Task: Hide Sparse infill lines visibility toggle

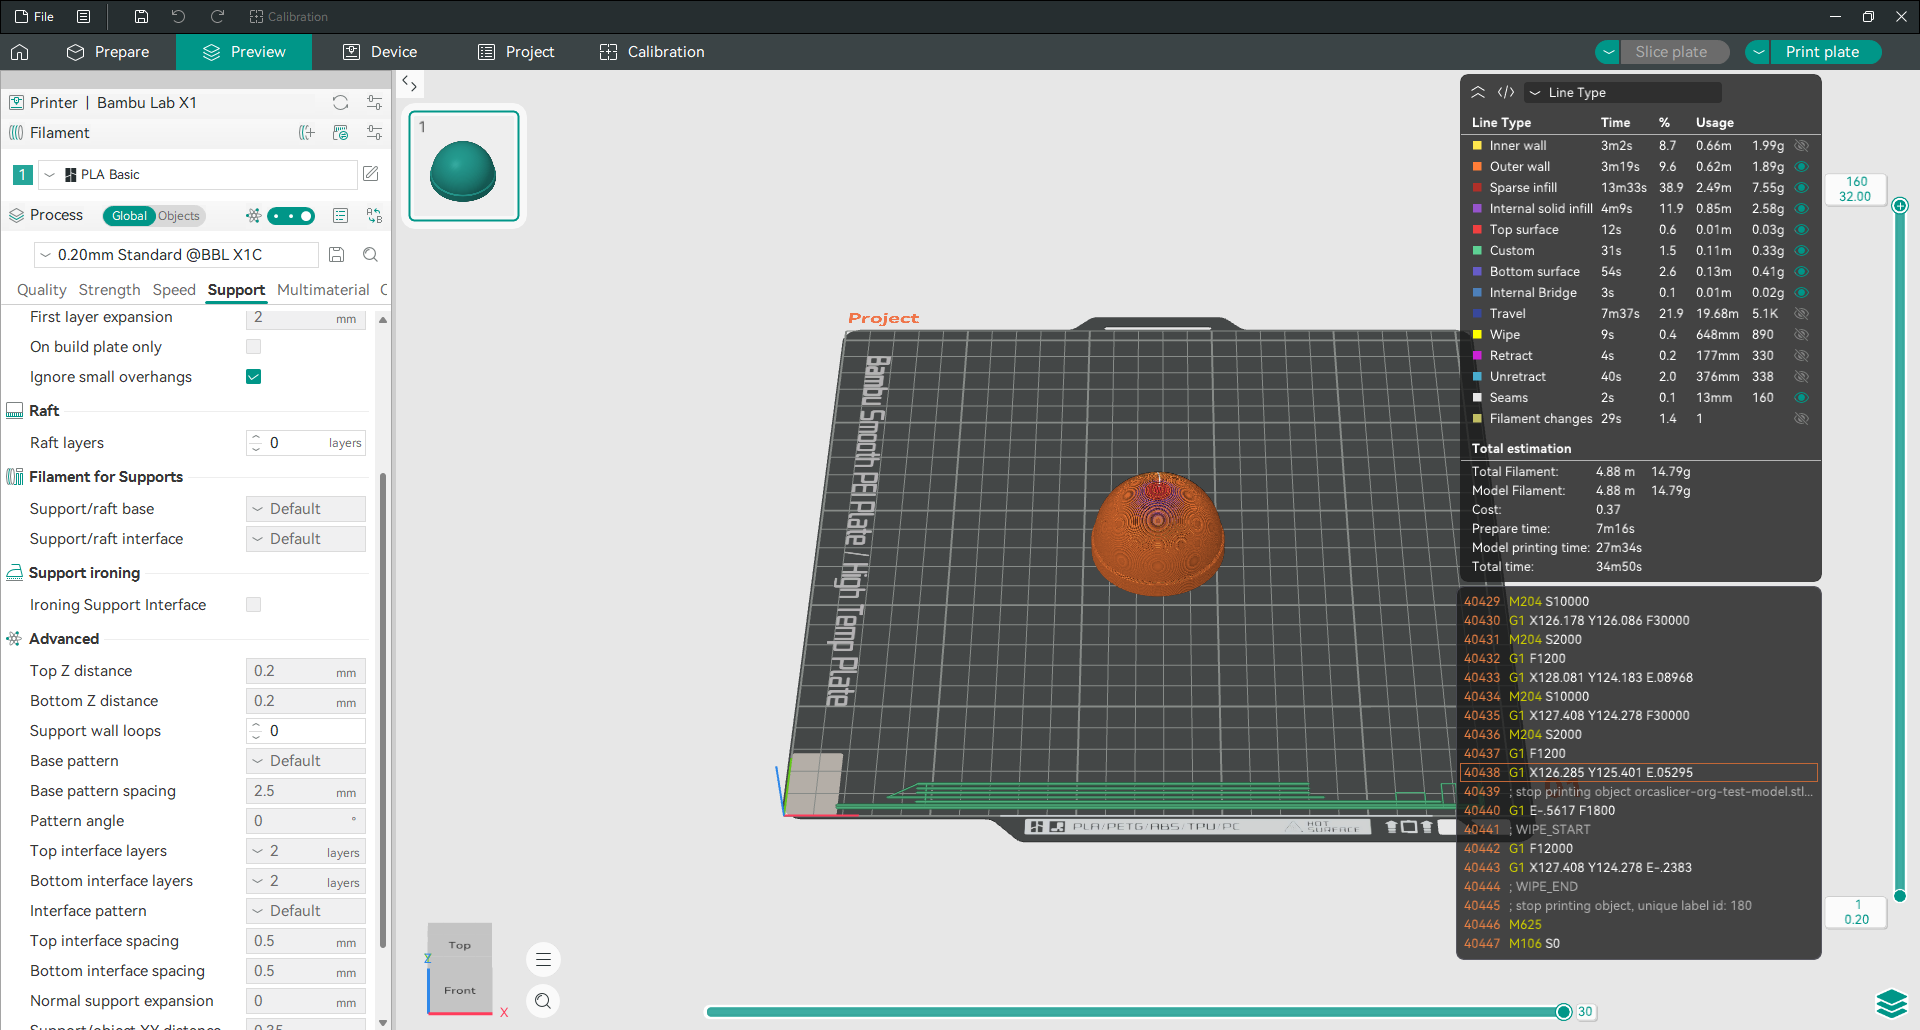Action: point(1801,187)
